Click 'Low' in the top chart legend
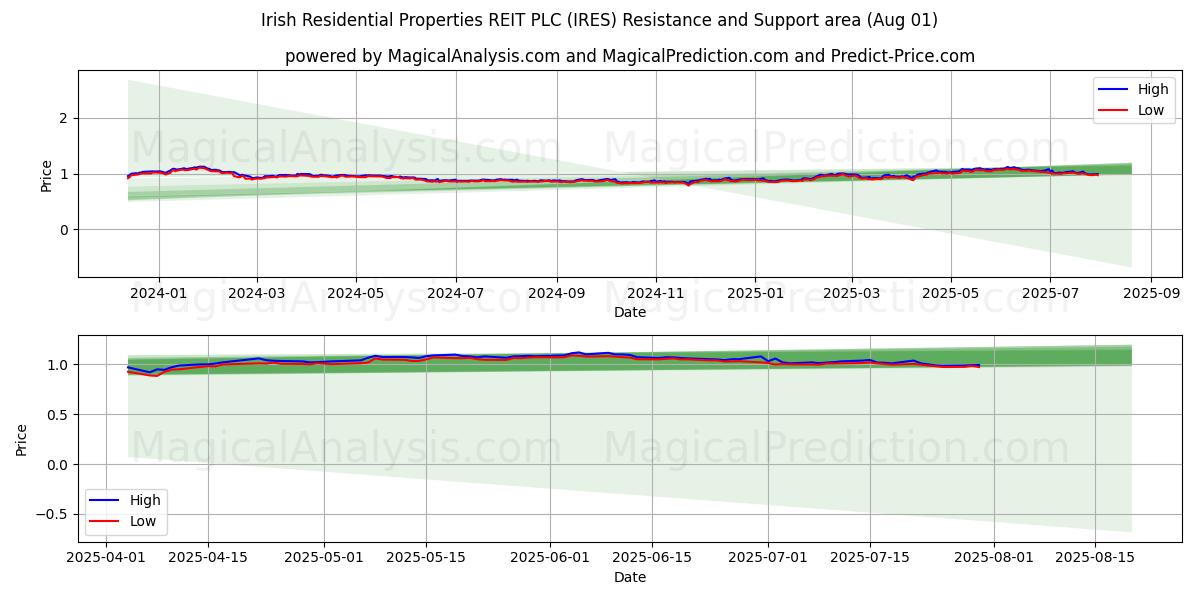The height and width of the screenshot is (600, 1200). click(1151, 111)
